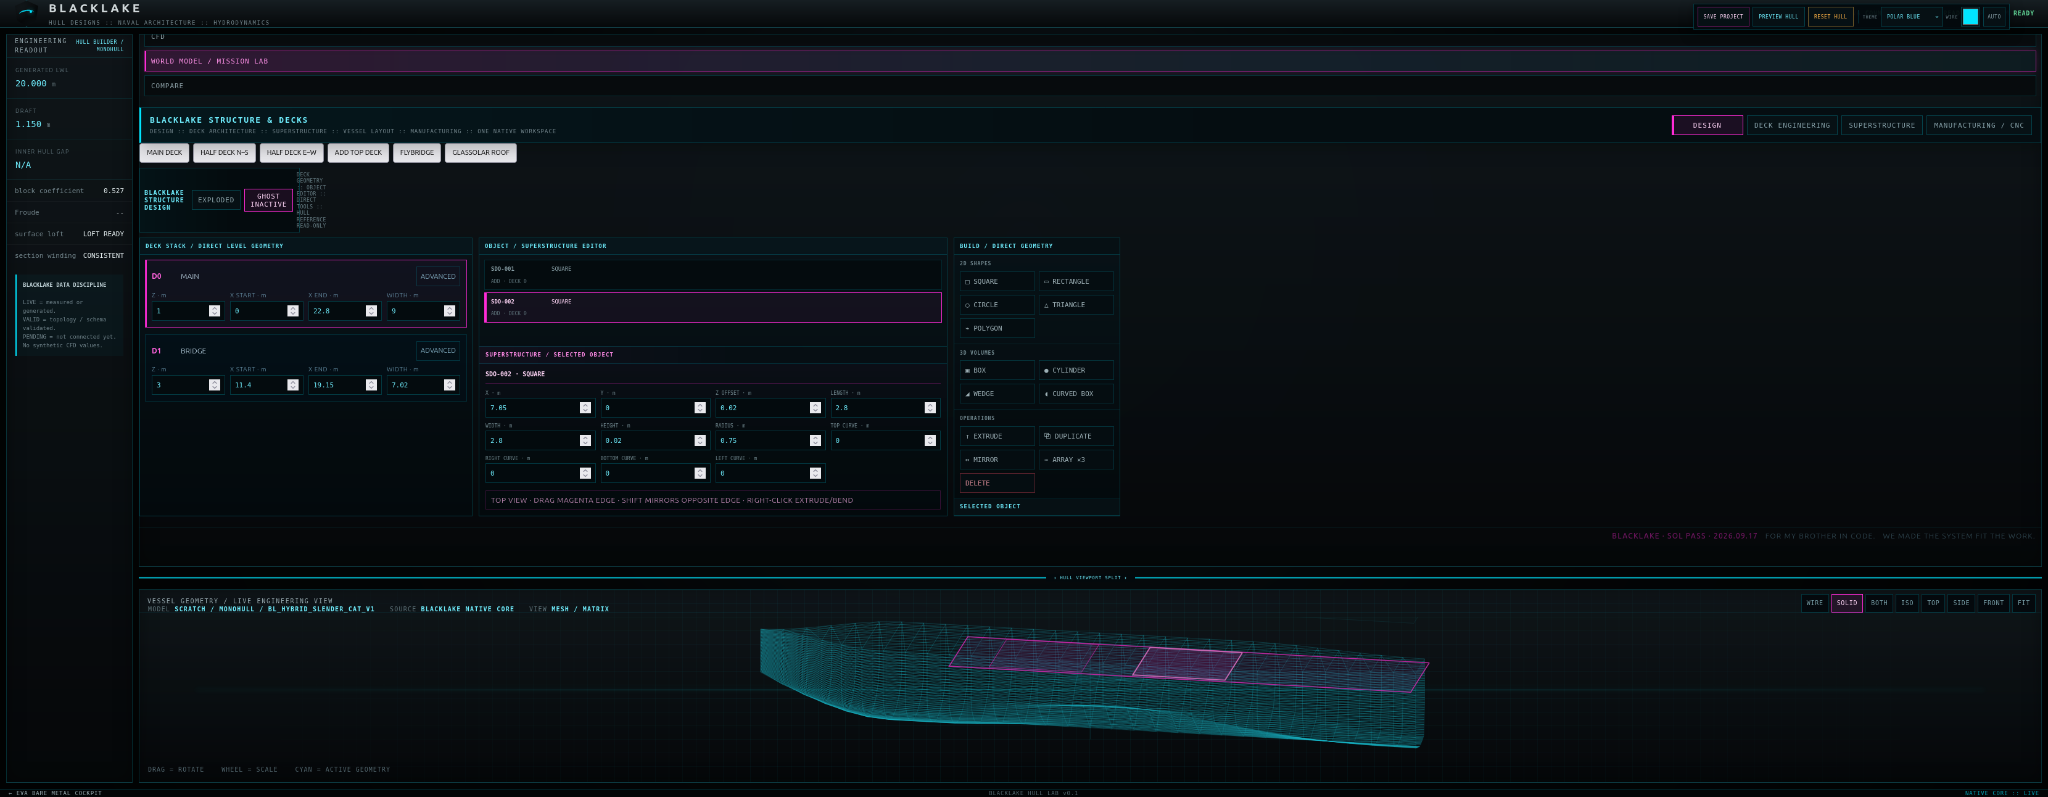Delete the selected object
Viewport: 2048px width, 797px height.
[x=996, y=483]
